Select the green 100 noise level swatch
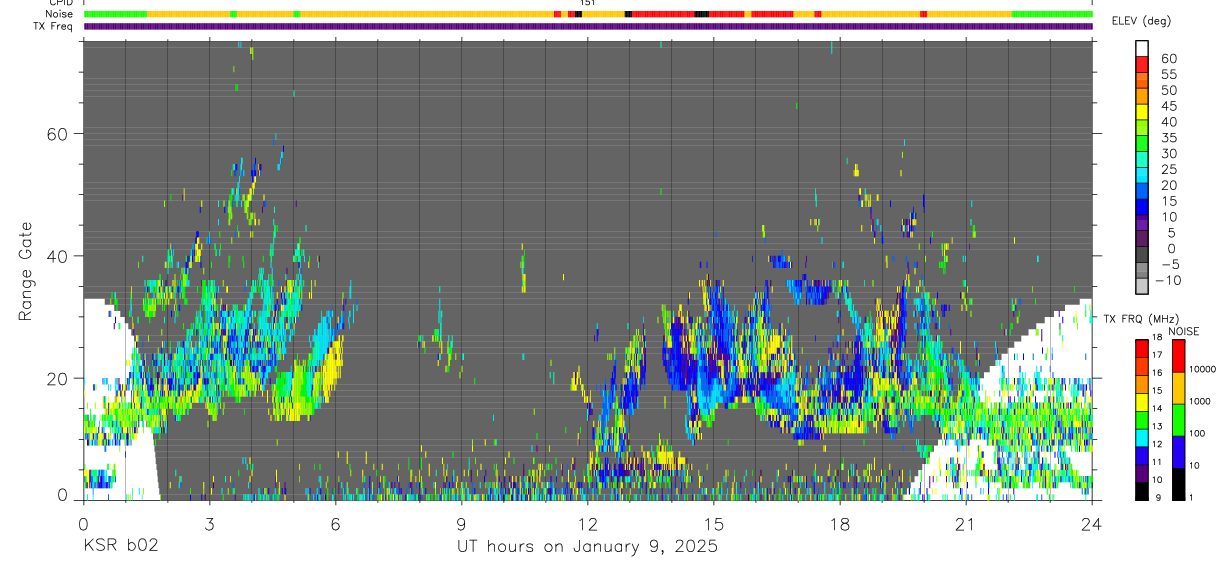This screenshot has width=1228, height=567. (1177, 420)
